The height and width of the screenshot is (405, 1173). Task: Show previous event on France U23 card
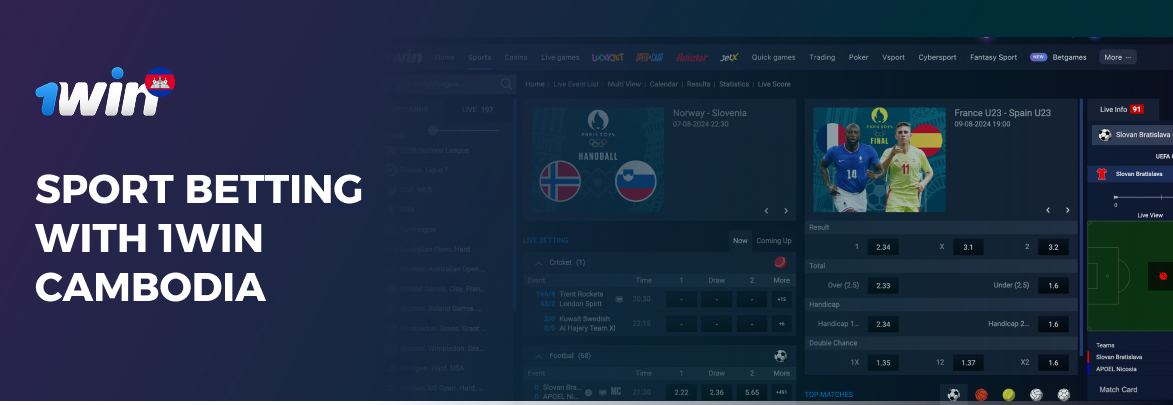[x=1048, y=211]
